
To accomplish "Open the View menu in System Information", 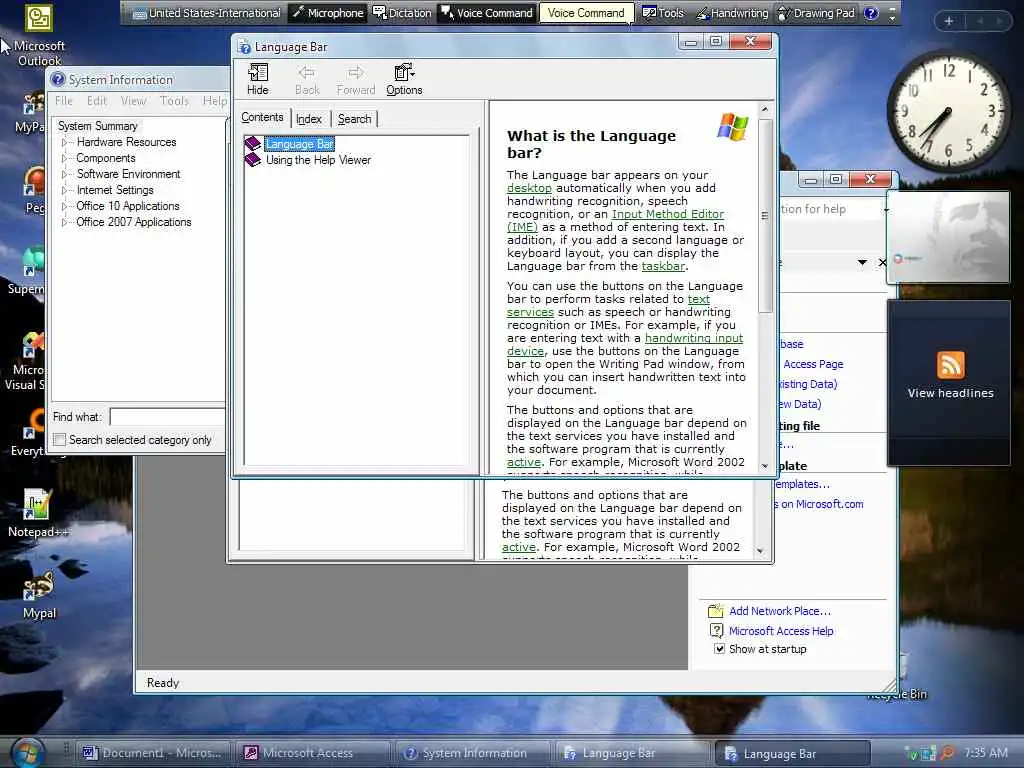I will coord(133,101).
